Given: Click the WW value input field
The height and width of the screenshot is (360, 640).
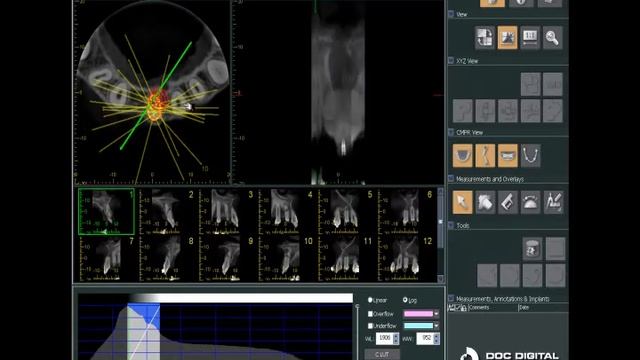Looking at the screenshot, I should click(x=425, y=338).
